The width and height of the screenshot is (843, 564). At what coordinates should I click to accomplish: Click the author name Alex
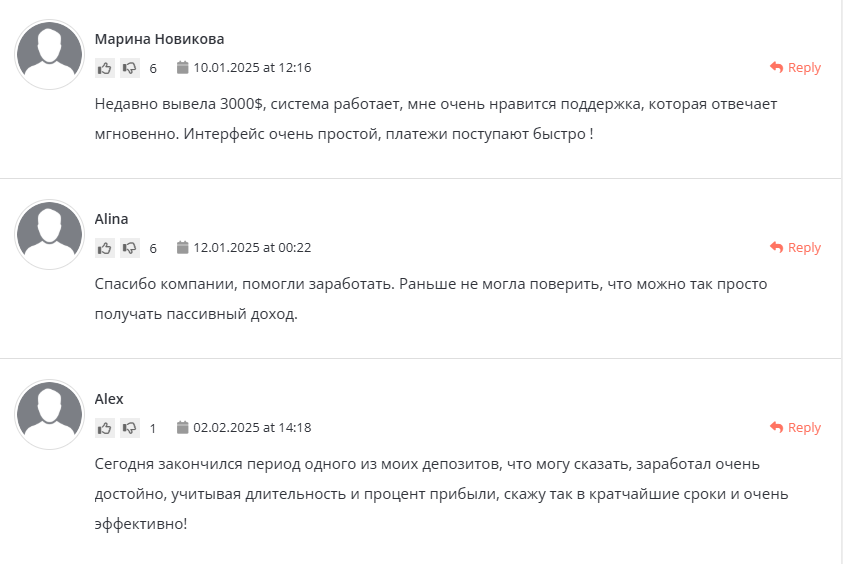pos(109,399)
